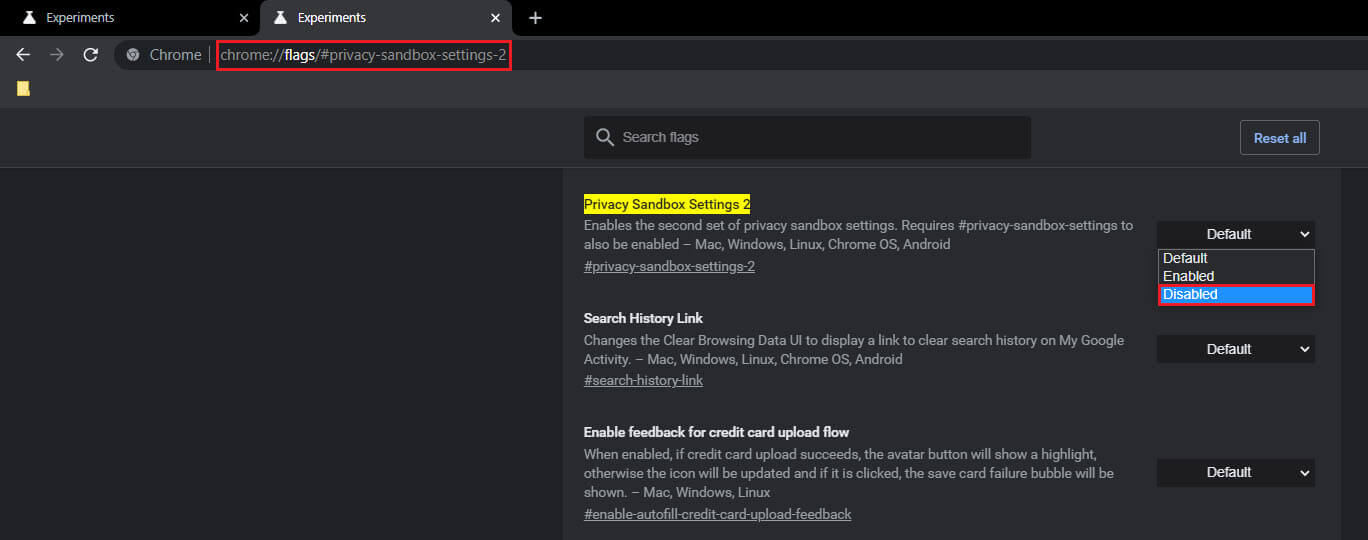Follow the #search-history-link anchor
The image size is (1368, 540).
(643, 380)
